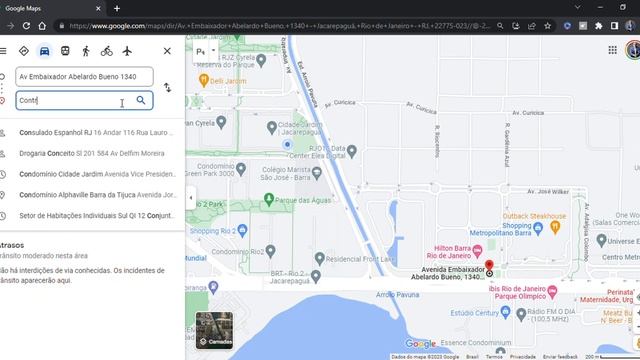Click the browser address bar URL
Screen dimensions: 640x360
click(280, 26)
